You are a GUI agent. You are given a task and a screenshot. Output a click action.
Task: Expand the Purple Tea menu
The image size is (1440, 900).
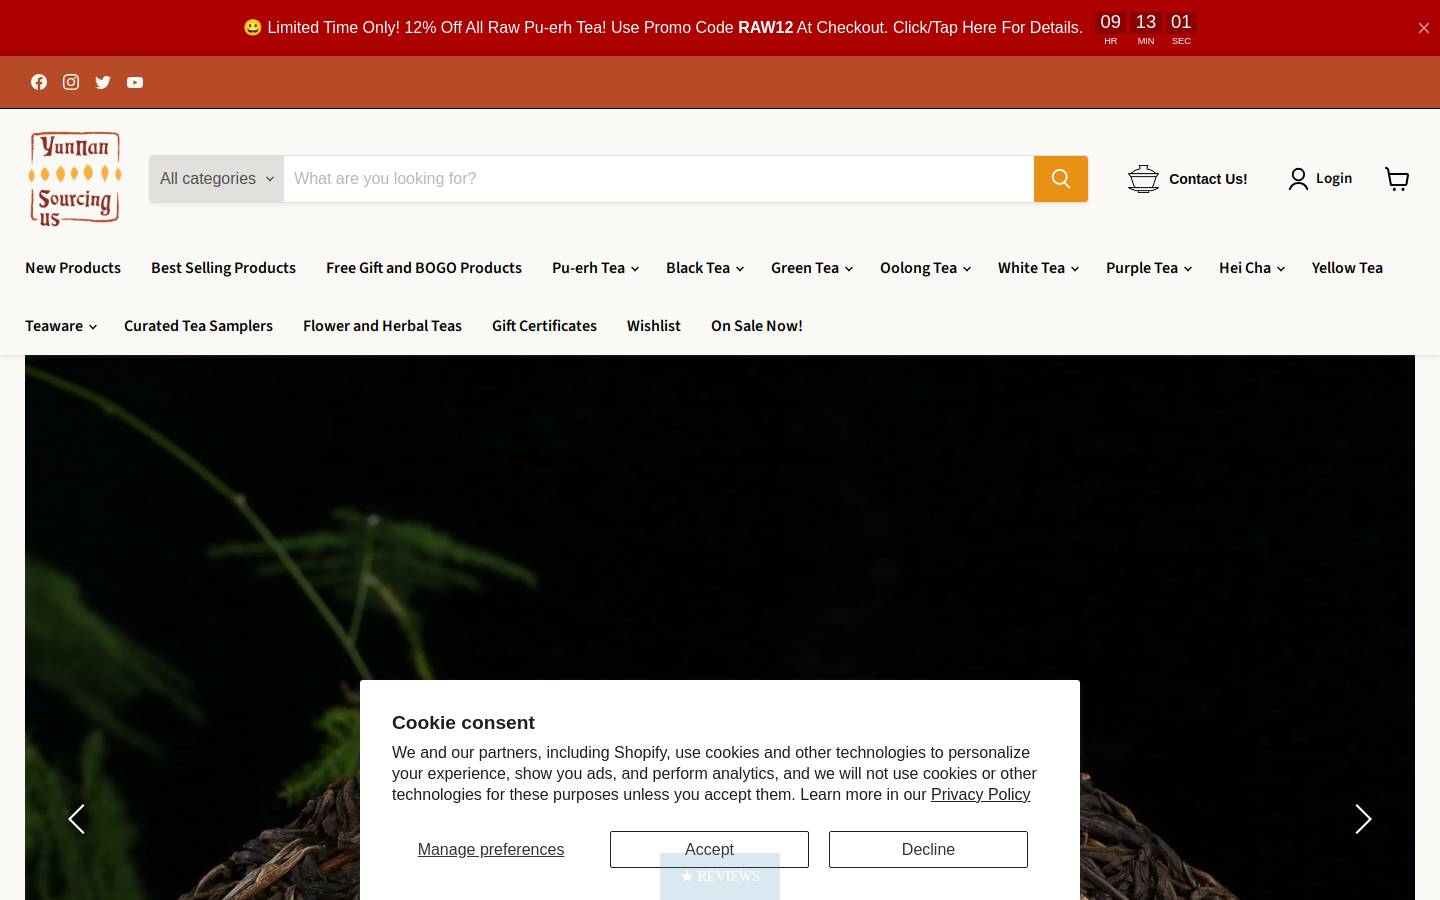point(1148,268)
